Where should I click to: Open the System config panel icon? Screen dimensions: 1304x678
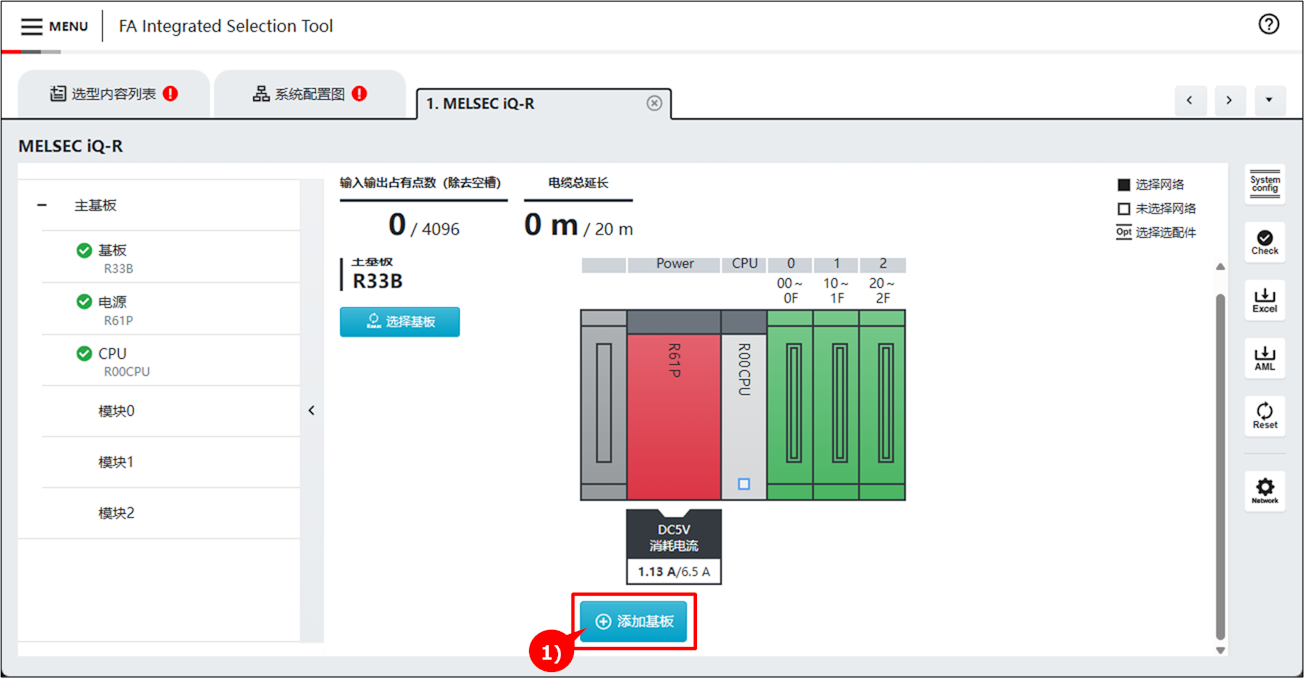point(1265,184)
